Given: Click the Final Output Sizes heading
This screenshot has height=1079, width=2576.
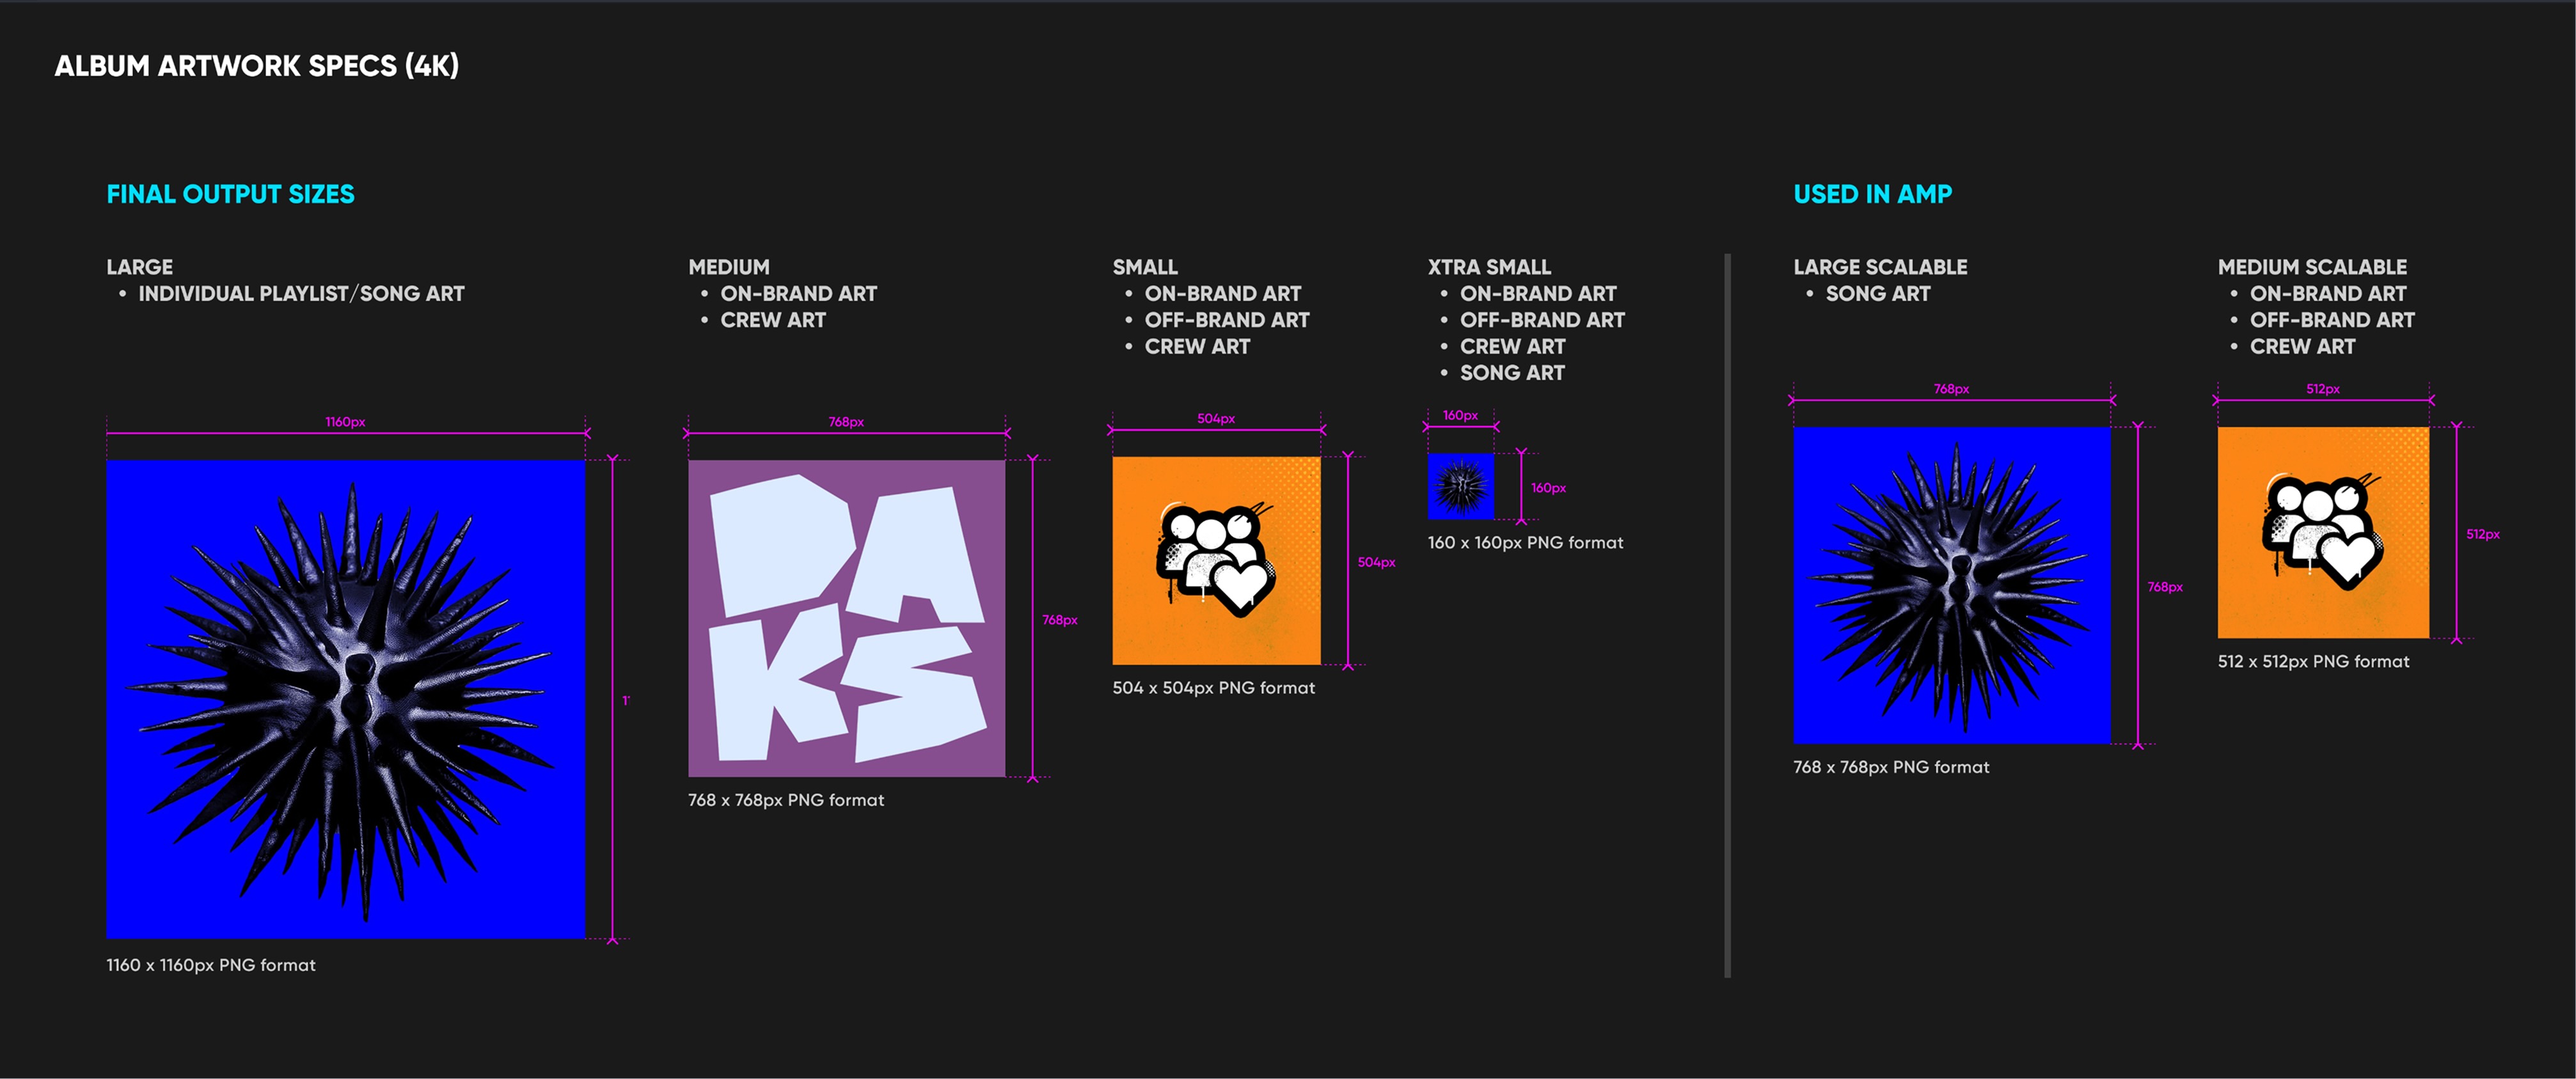Looking at the screenshot, I should click(x=230, y=194).
